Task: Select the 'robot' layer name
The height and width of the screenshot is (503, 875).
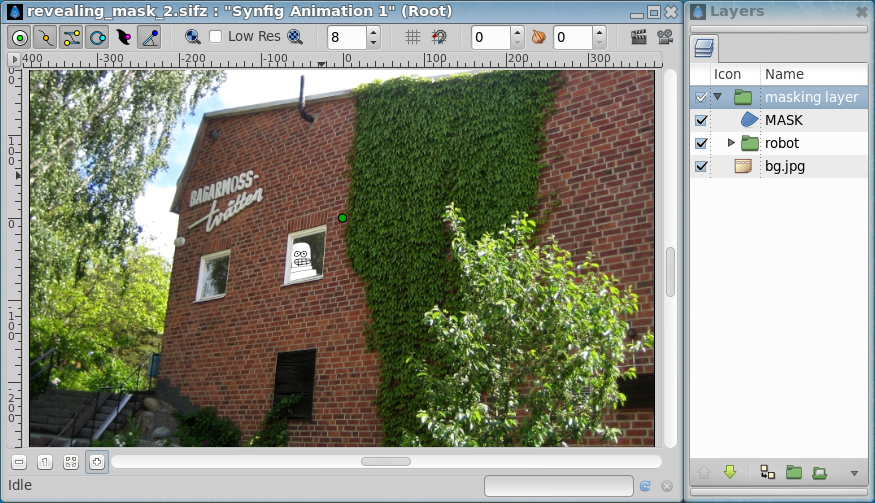Action: coord(782,143)
